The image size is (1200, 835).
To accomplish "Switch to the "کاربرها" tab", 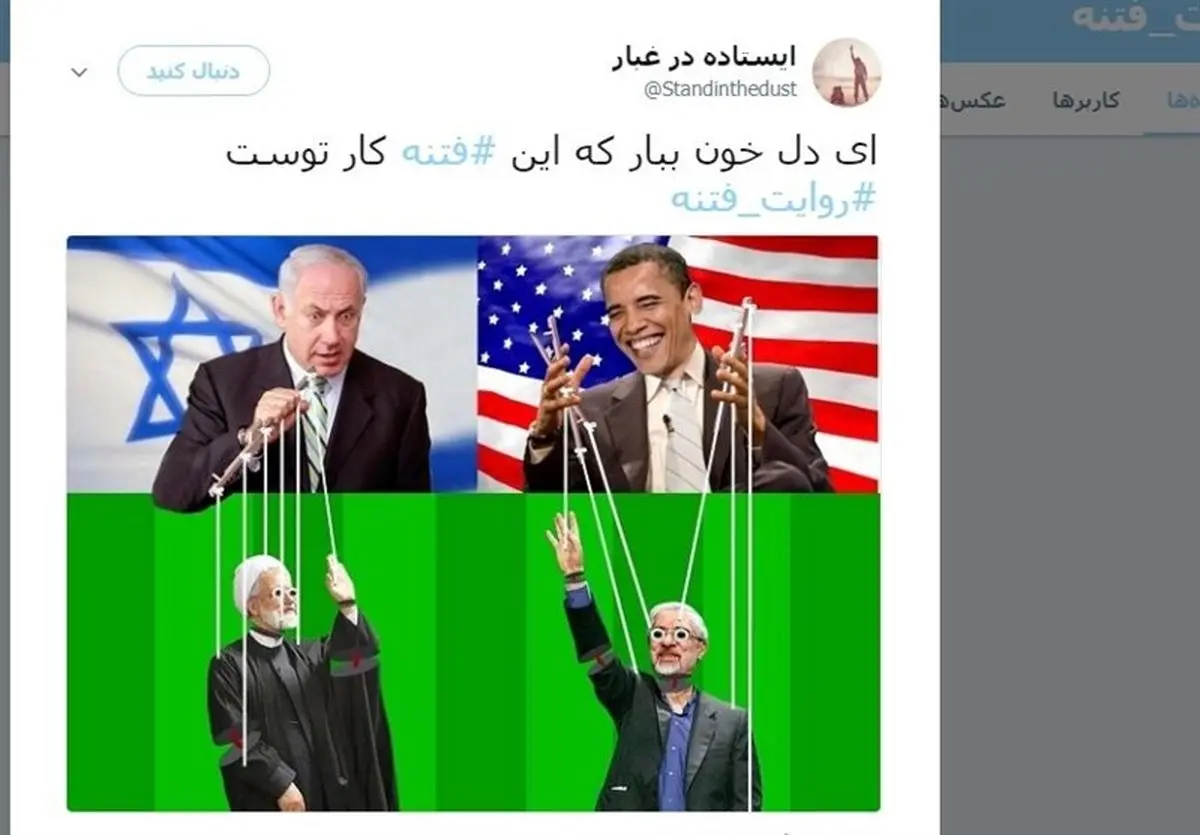I will (x=1085, y=101).
